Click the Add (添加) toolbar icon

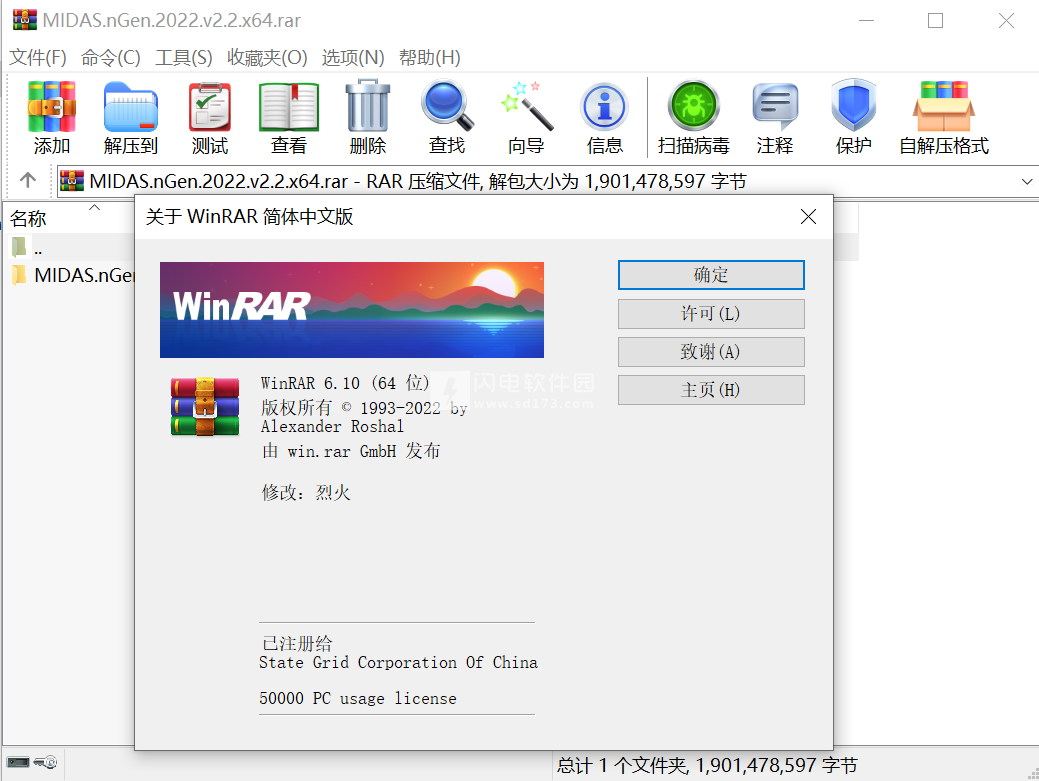(x=52, y=117)
